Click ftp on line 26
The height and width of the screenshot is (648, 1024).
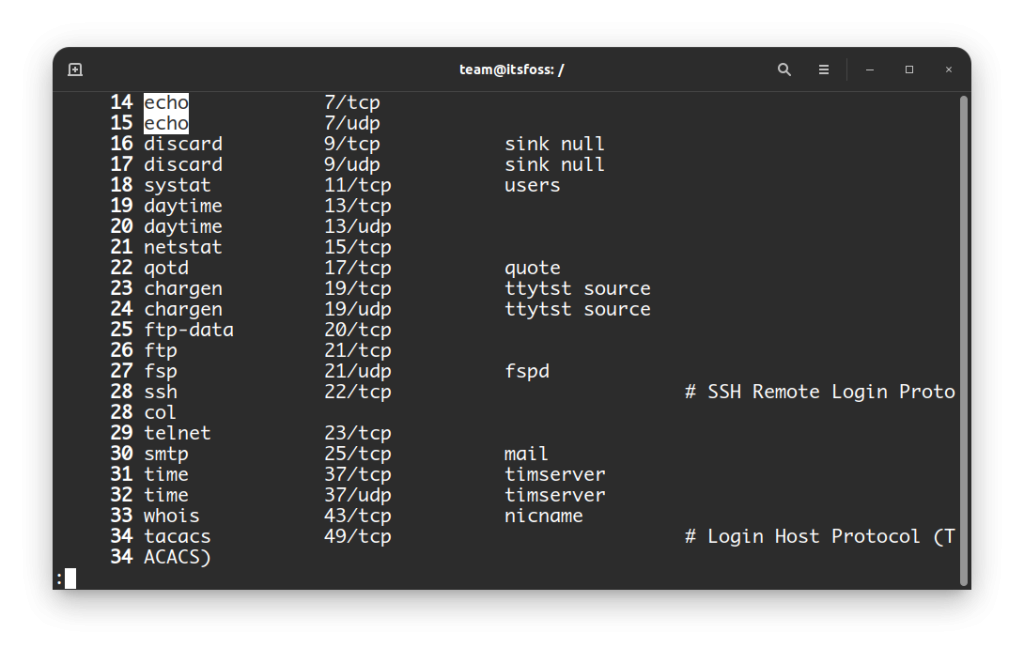pos(161,351)
